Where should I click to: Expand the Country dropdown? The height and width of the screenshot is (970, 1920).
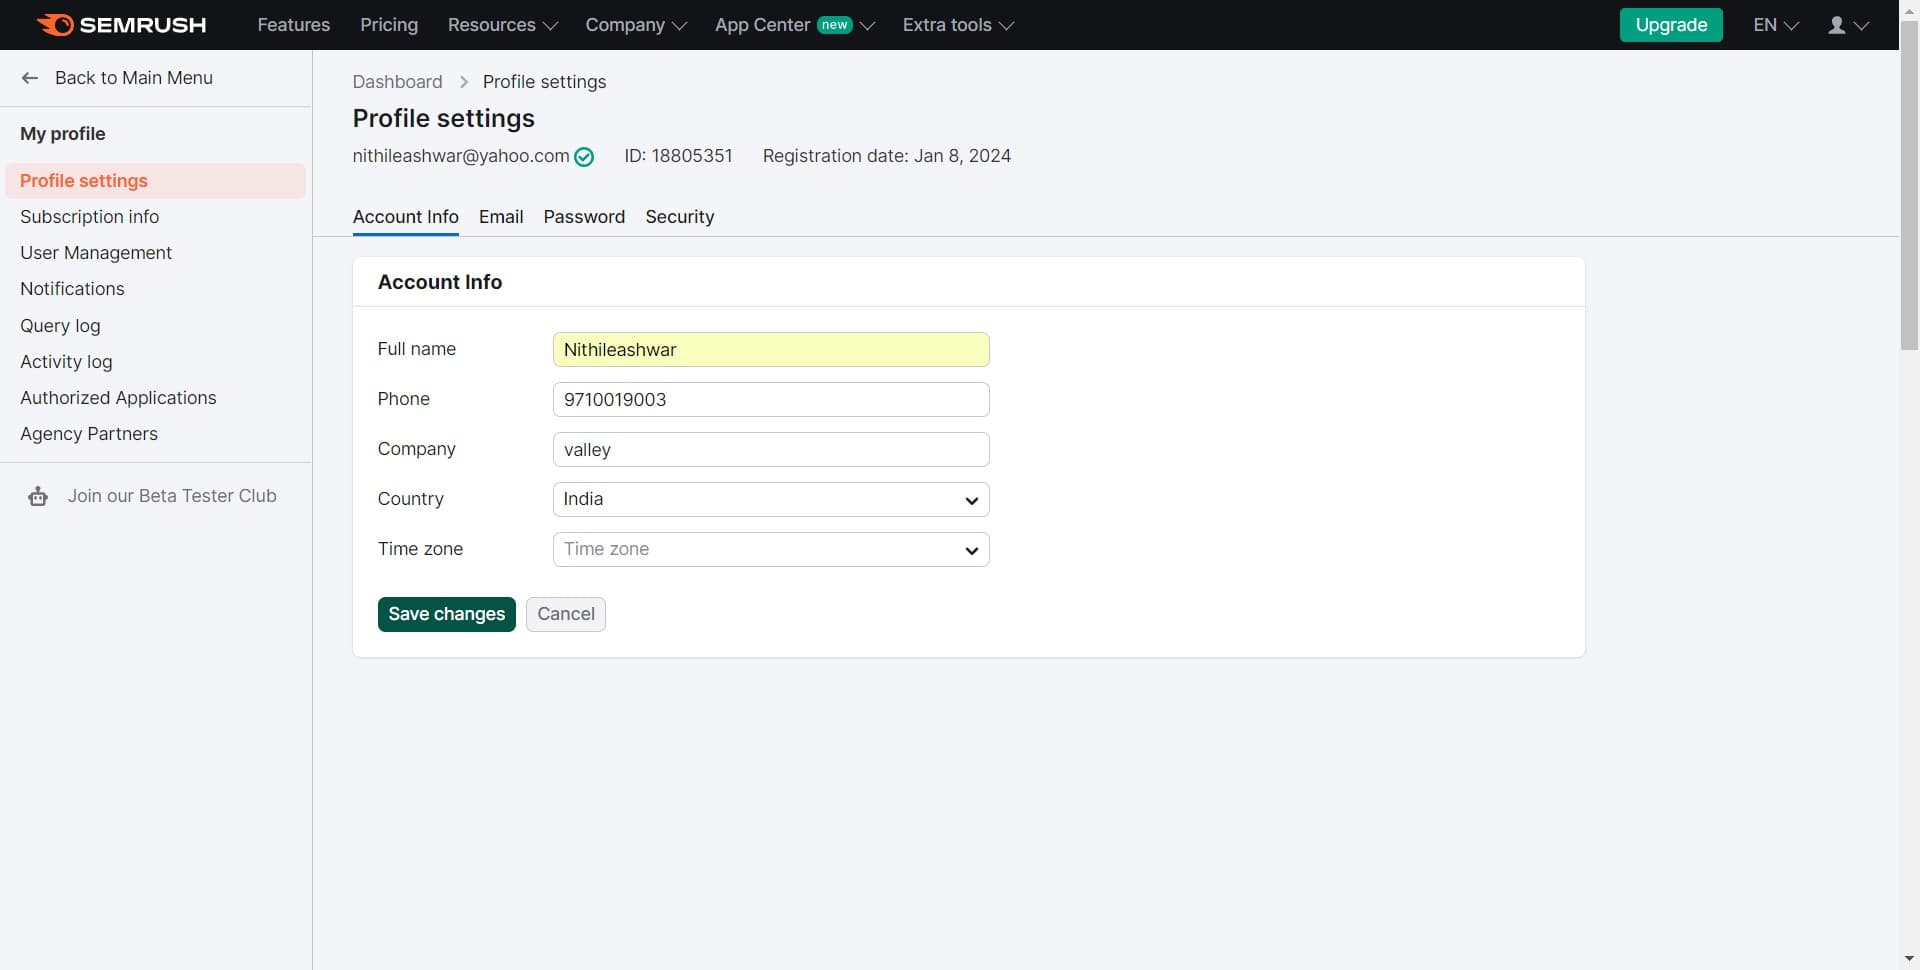pos(770,500)
